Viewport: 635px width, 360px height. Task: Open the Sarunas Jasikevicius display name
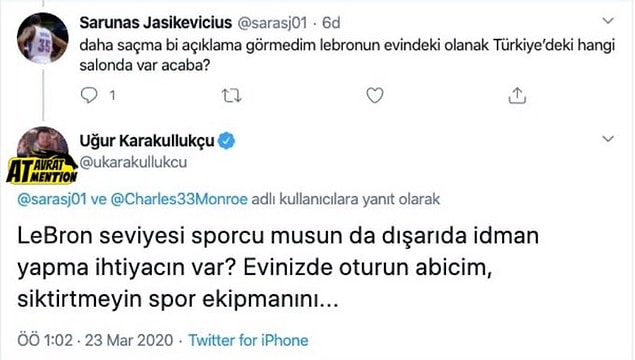tap(156, 23)
